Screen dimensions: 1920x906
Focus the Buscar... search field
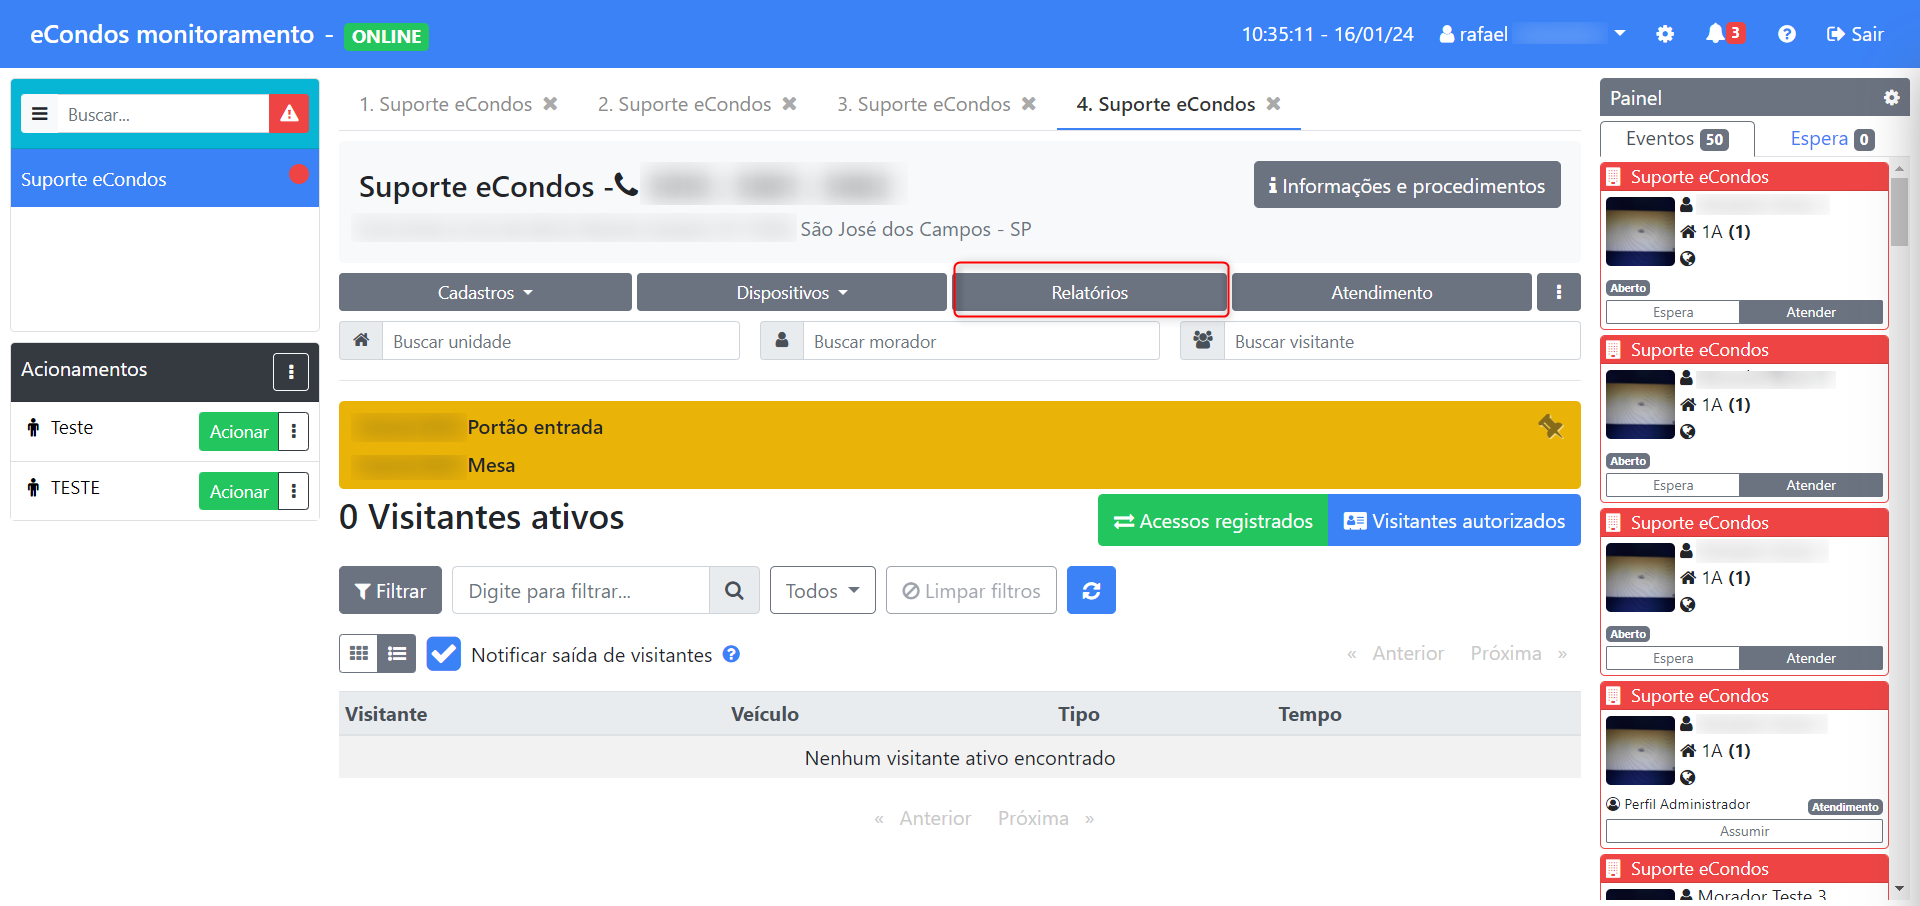point(163,114)
